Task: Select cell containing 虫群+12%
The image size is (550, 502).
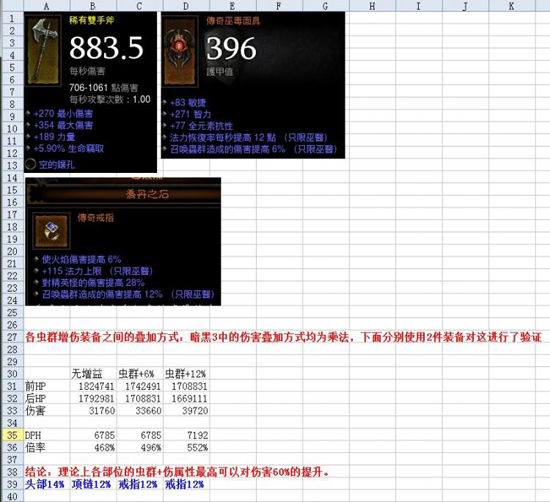Action: 186,374
